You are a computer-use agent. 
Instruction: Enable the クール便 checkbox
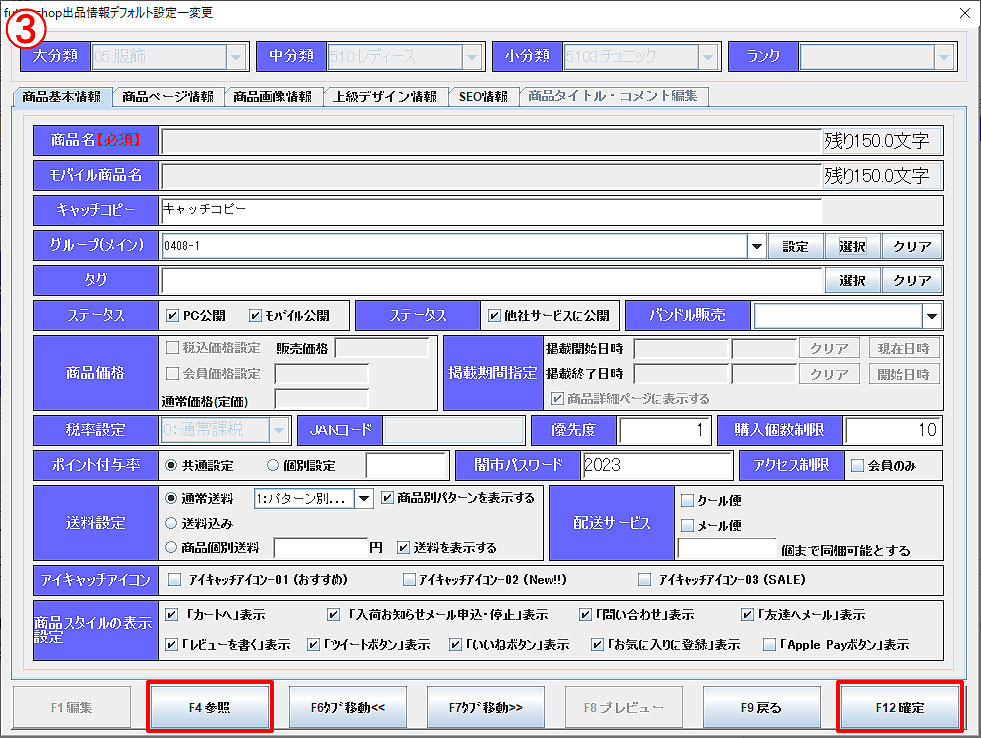pos(687,500)
